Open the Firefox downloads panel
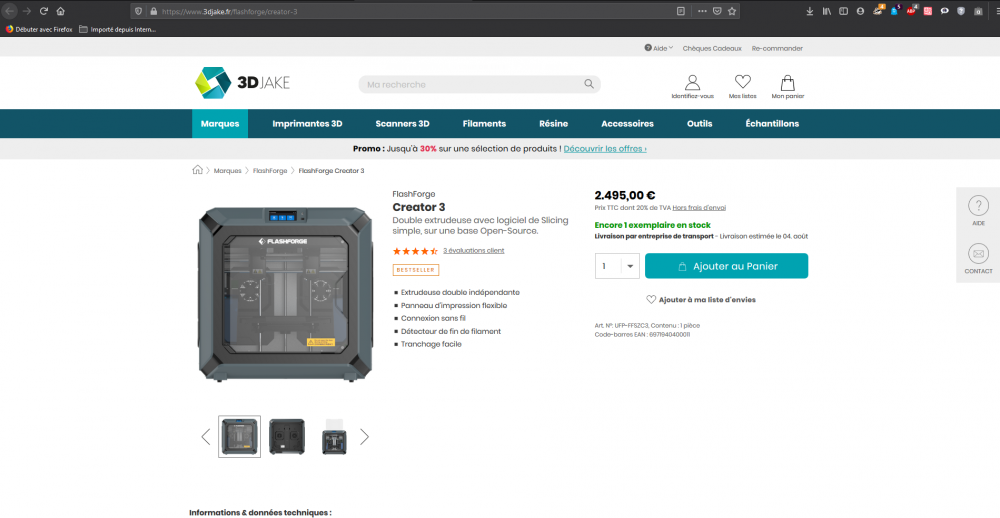 tap(810, 11)
